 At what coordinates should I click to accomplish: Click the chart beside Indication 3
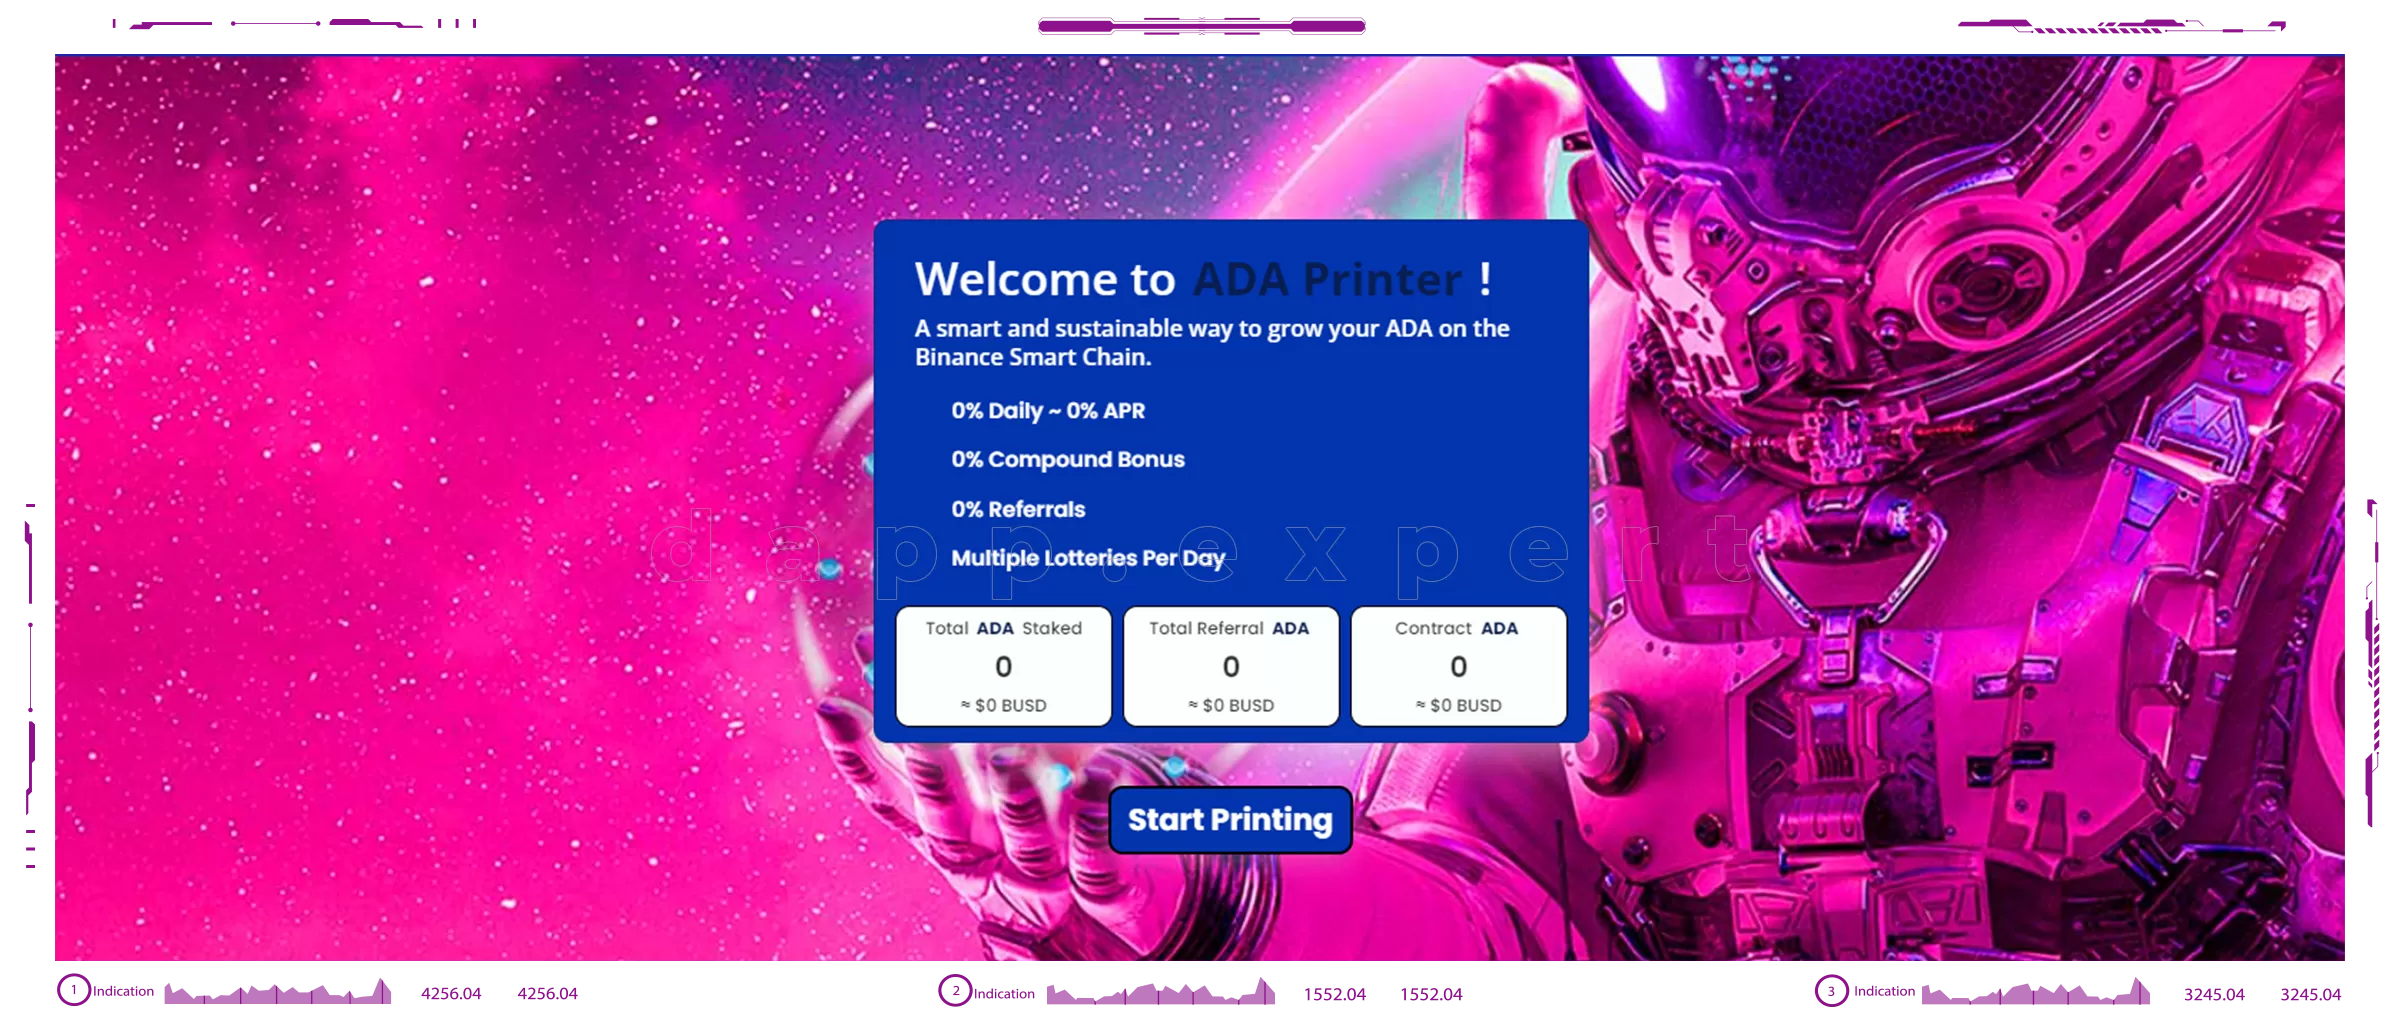click(x=2036, y=991)
